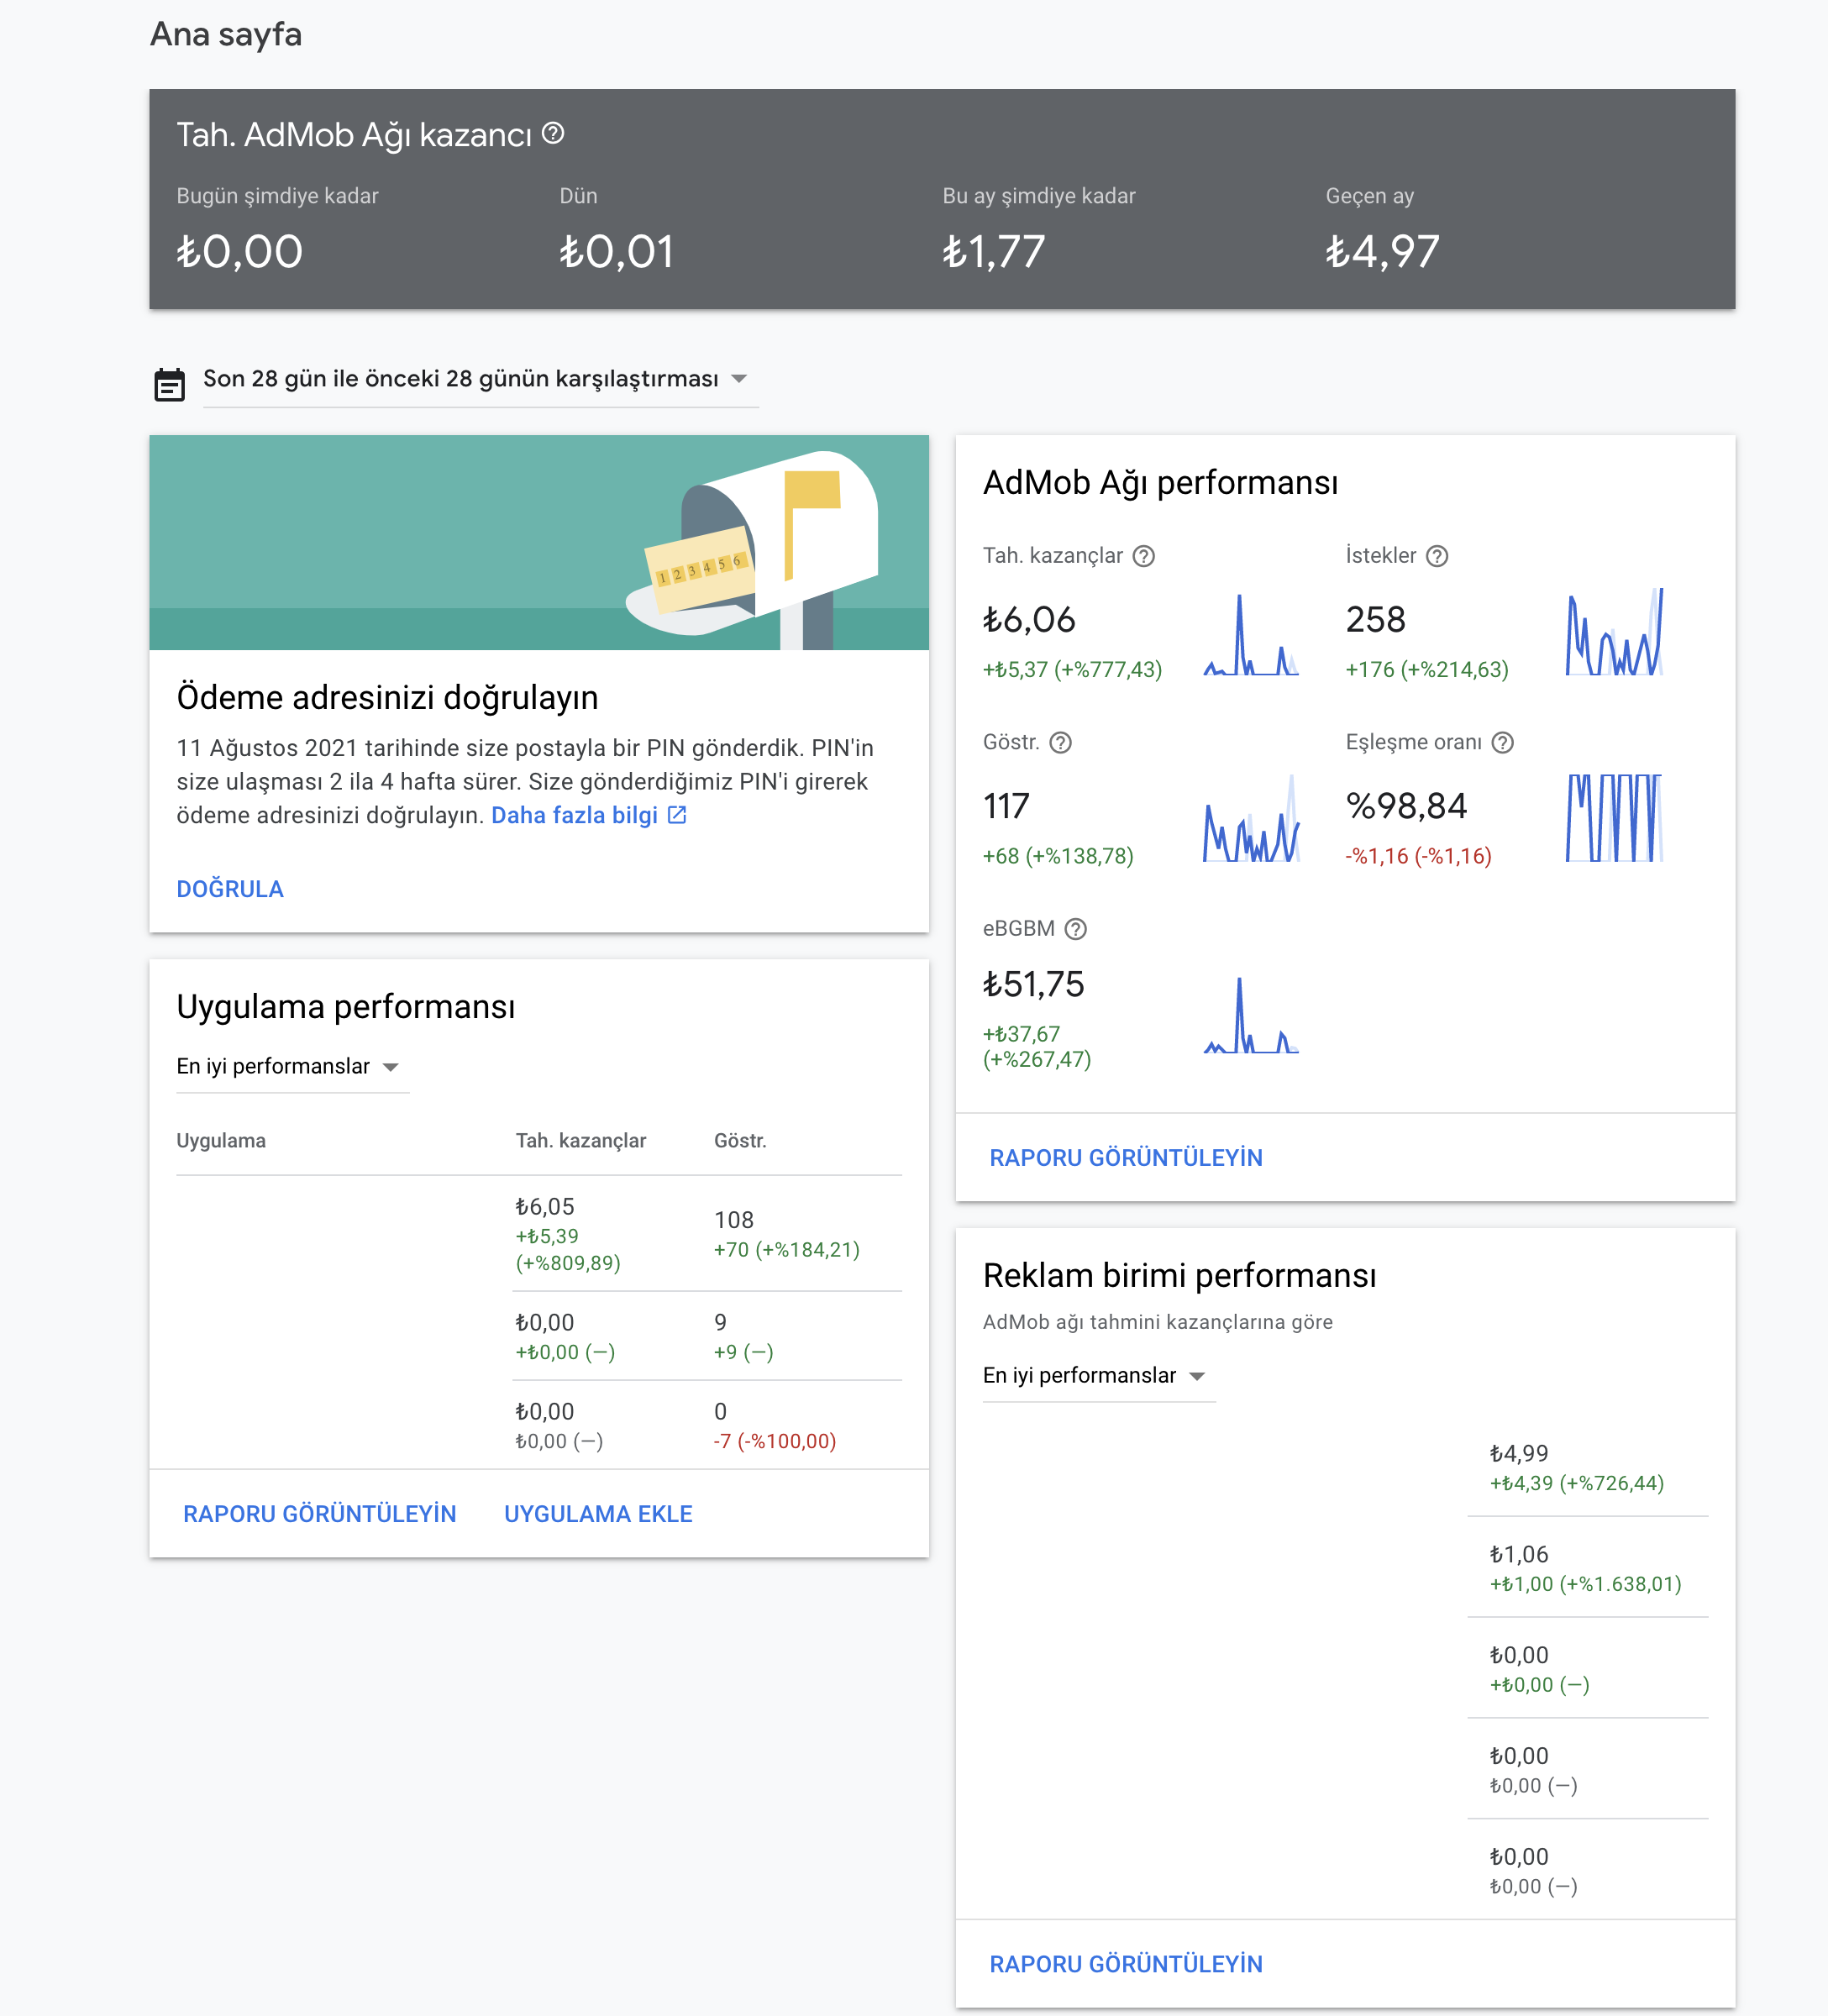Screen dimensions: 1828x2016
Task: Click the ₺4,99 ad unit earnings row
Action: (1588, 1467)
